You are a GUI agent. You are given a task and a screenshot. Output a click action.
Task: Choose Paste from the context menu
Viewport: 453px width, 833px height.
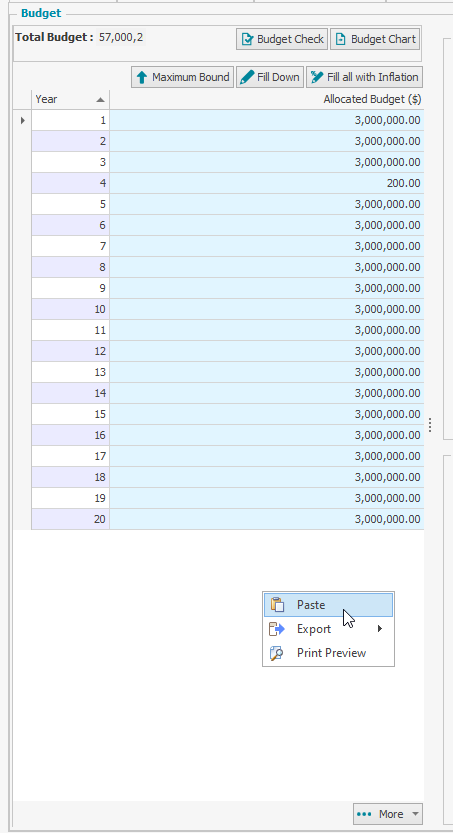[329, 605]
